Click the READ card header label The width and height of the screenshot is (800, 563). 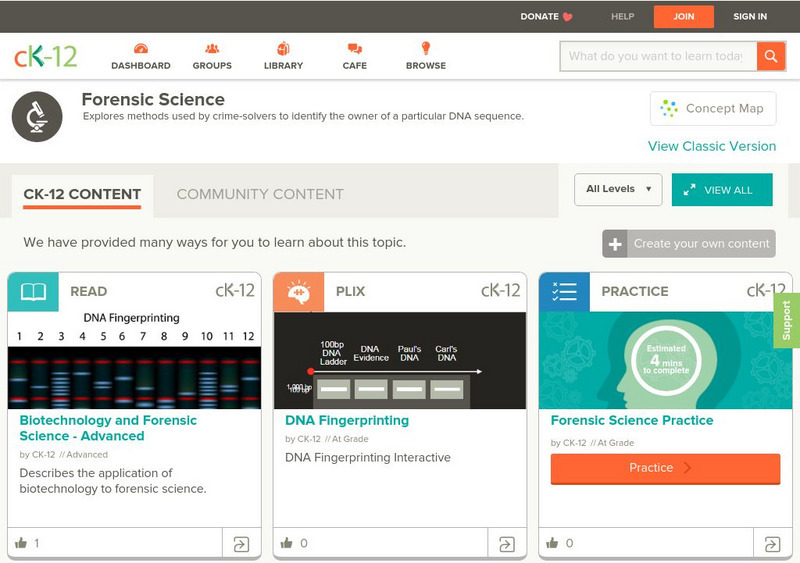[88, 291]
